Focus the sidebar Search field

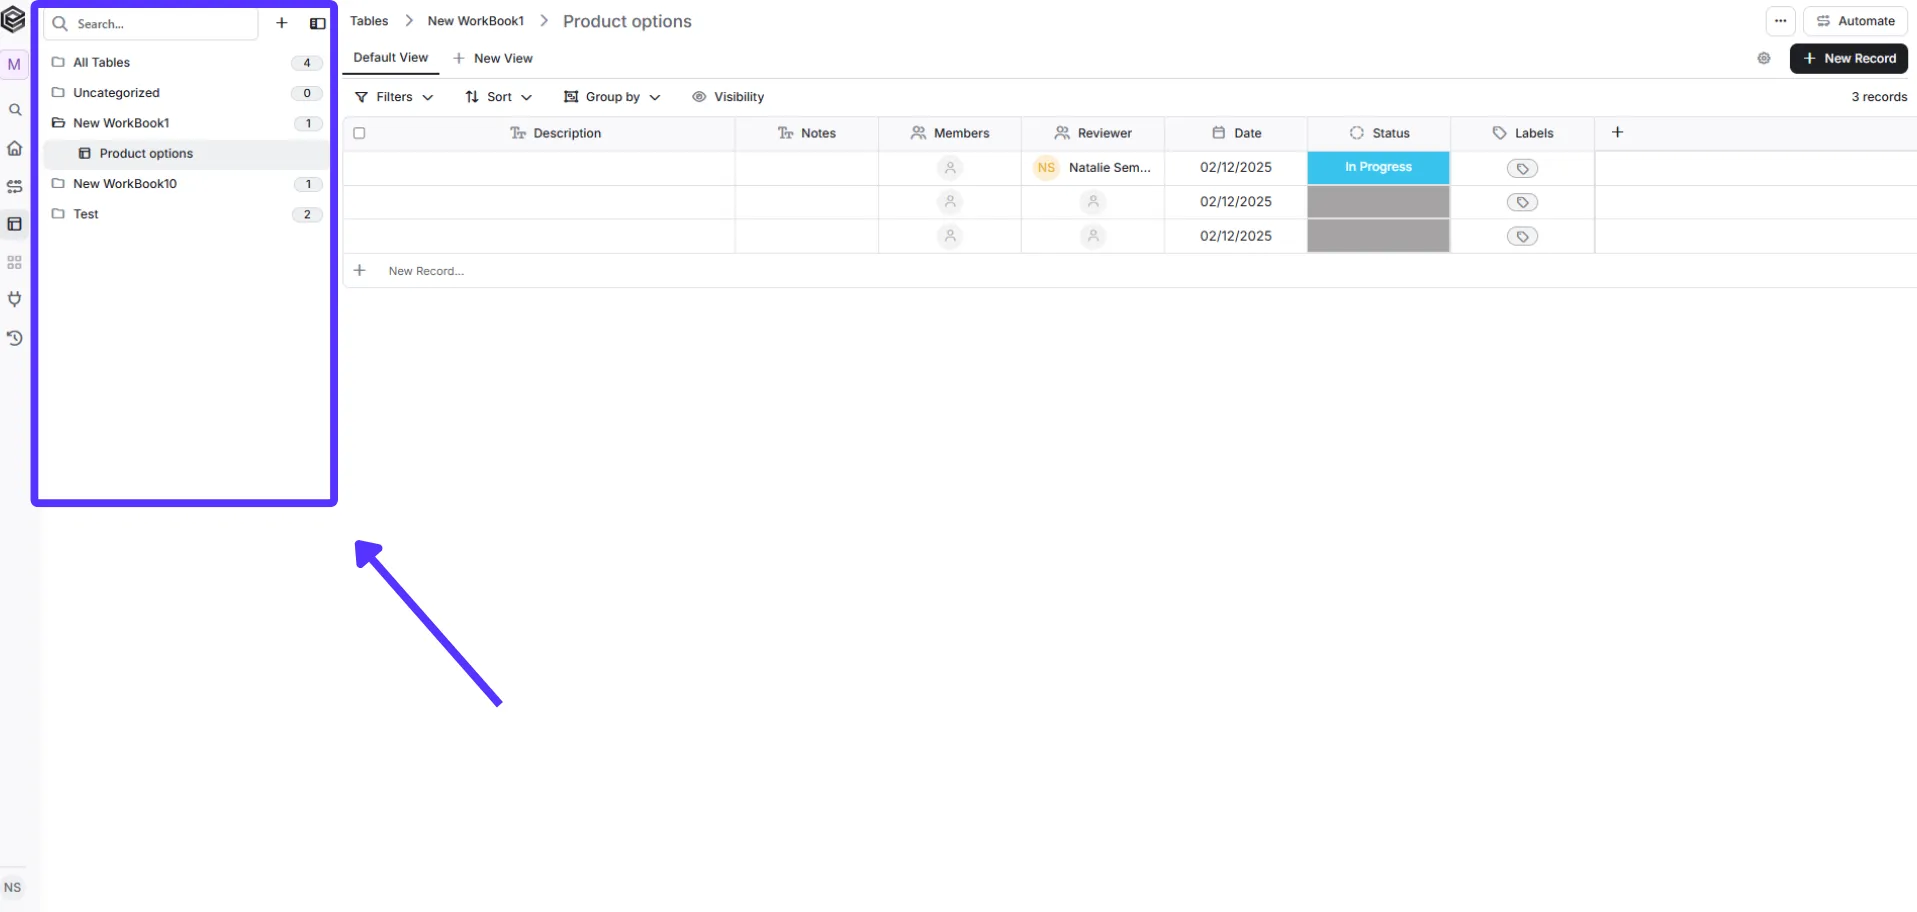coord(151,24)
